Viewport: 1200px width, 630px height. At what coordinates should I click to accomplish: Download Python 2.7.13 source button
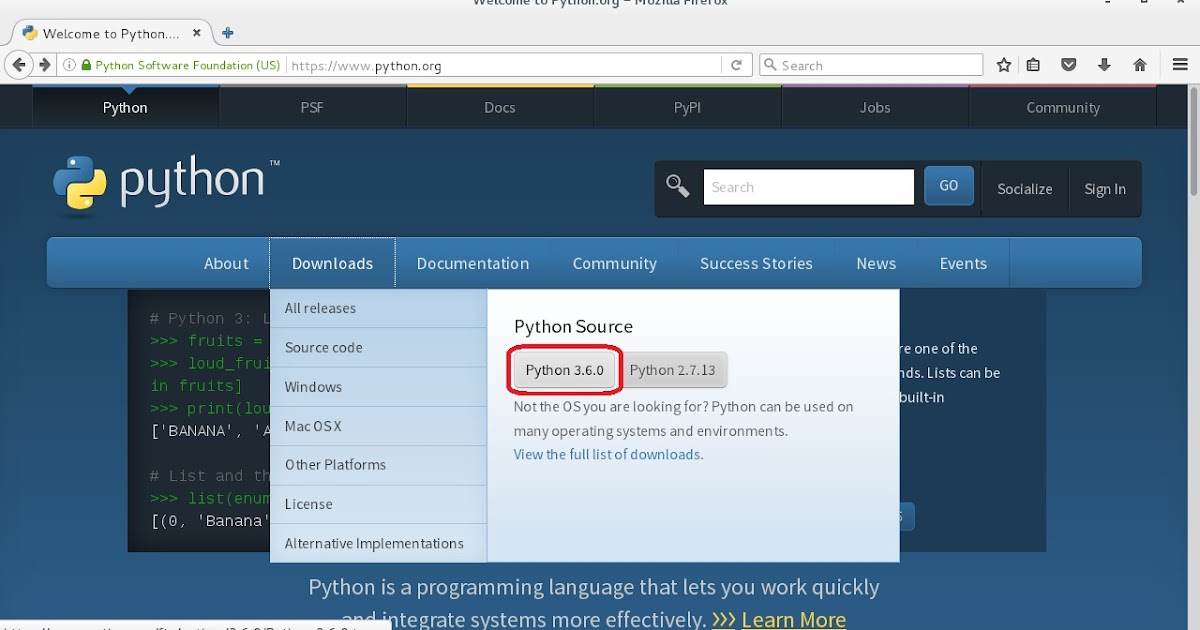coord(673,370)
